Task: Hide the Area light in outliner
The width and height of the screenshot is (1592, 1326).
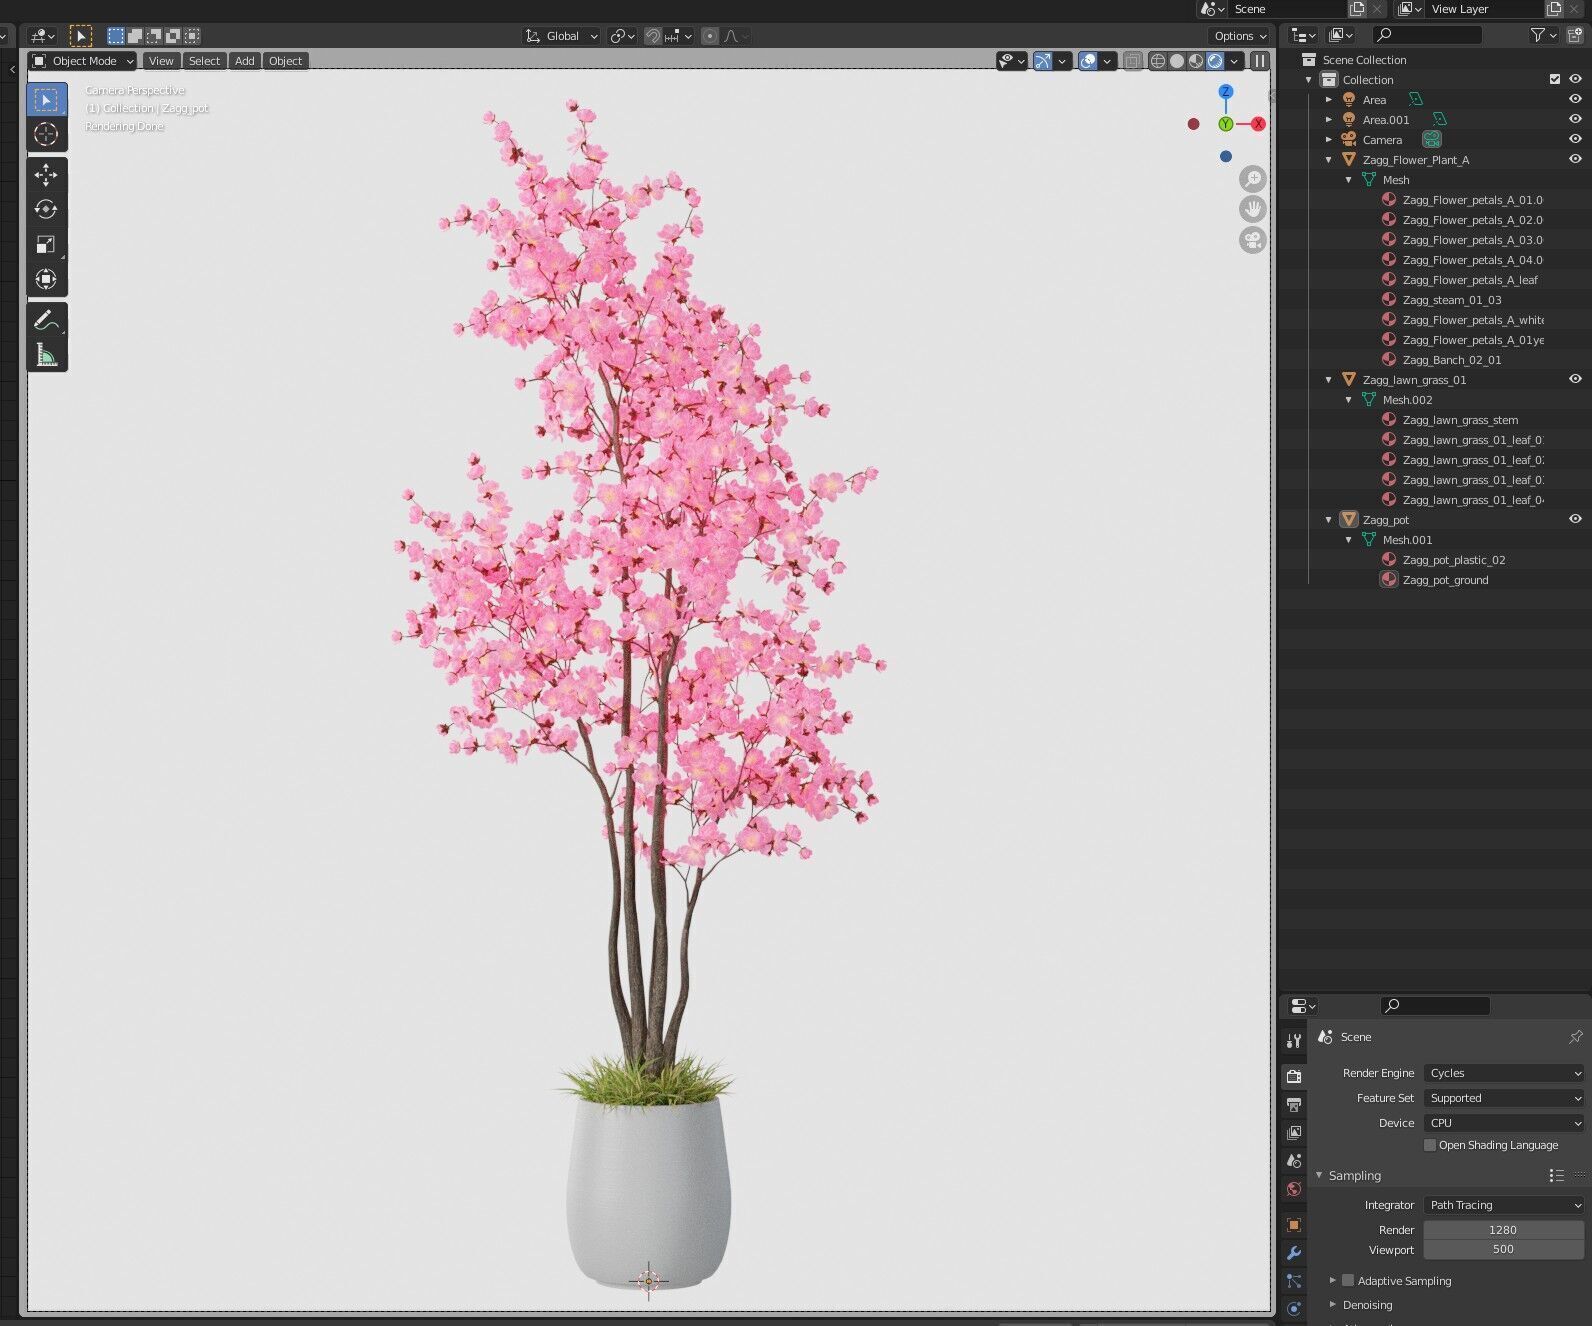Action: (1575, 99)
